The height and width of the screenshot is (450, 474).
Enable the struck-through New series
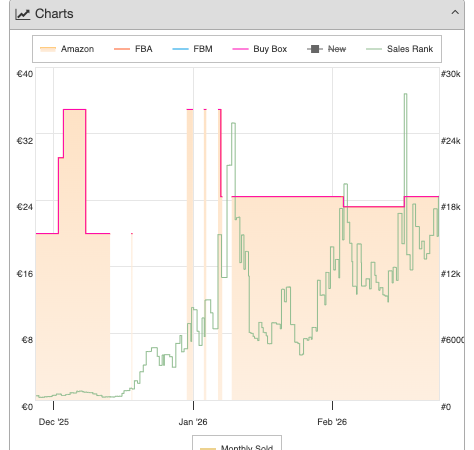327,49
